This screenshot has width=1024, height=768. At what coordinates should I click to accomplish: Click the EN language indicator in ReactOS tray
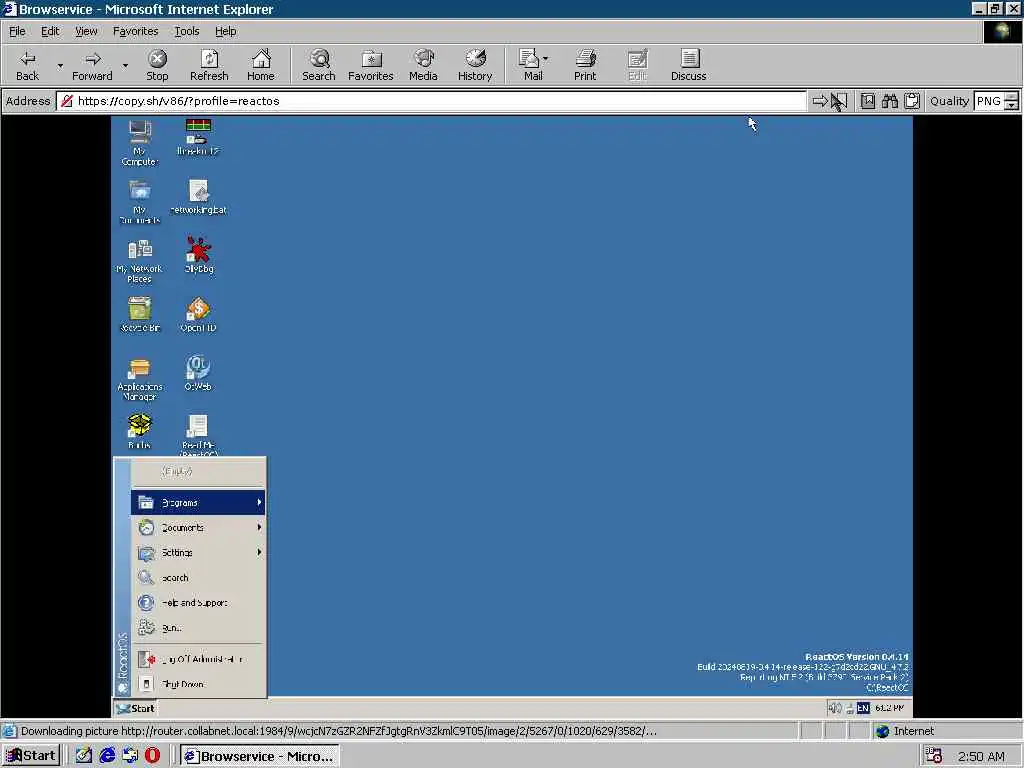863,709
